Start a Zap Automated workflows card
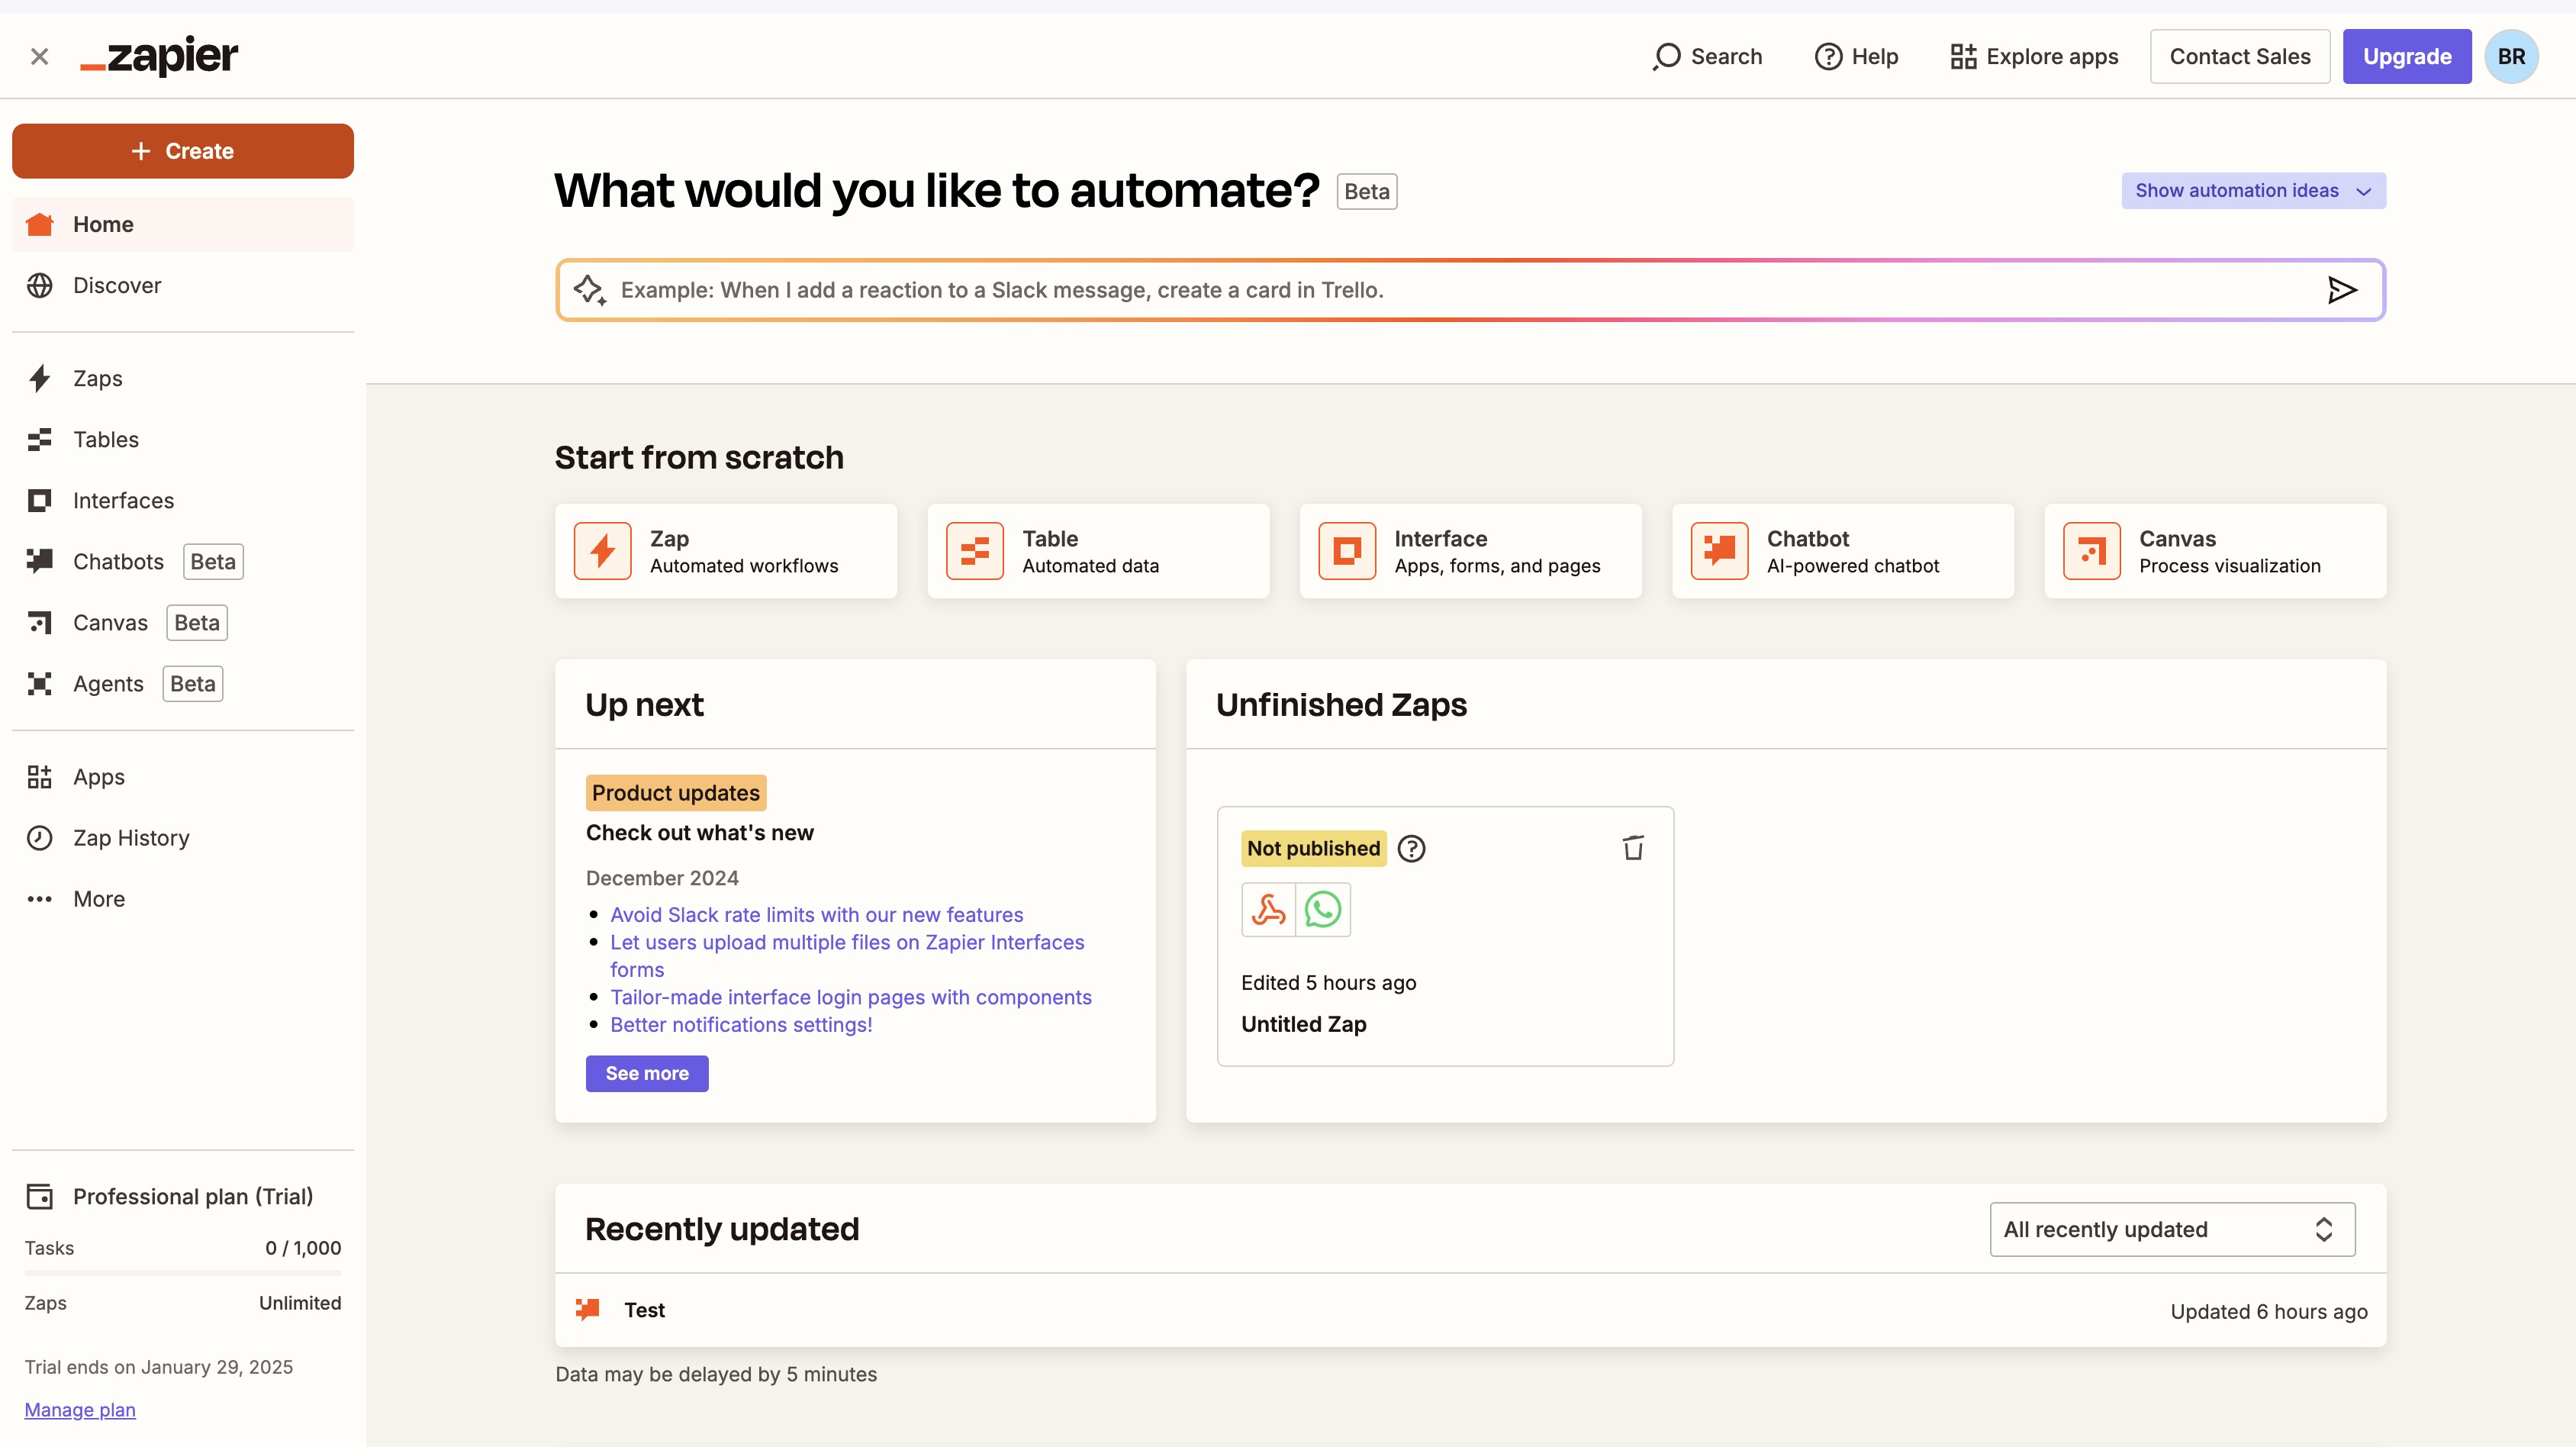 726,551
